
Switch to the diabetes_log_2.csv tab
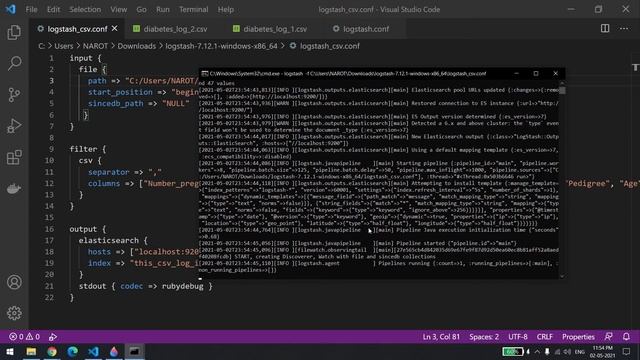[x=175, y=29]
